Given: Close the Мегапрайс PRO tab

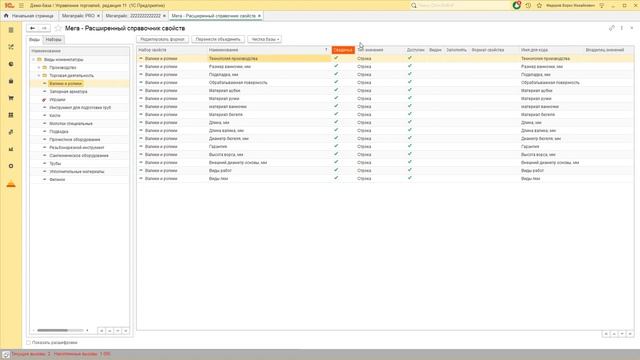Looking at the screenshot, I should (x=98, y=16).
